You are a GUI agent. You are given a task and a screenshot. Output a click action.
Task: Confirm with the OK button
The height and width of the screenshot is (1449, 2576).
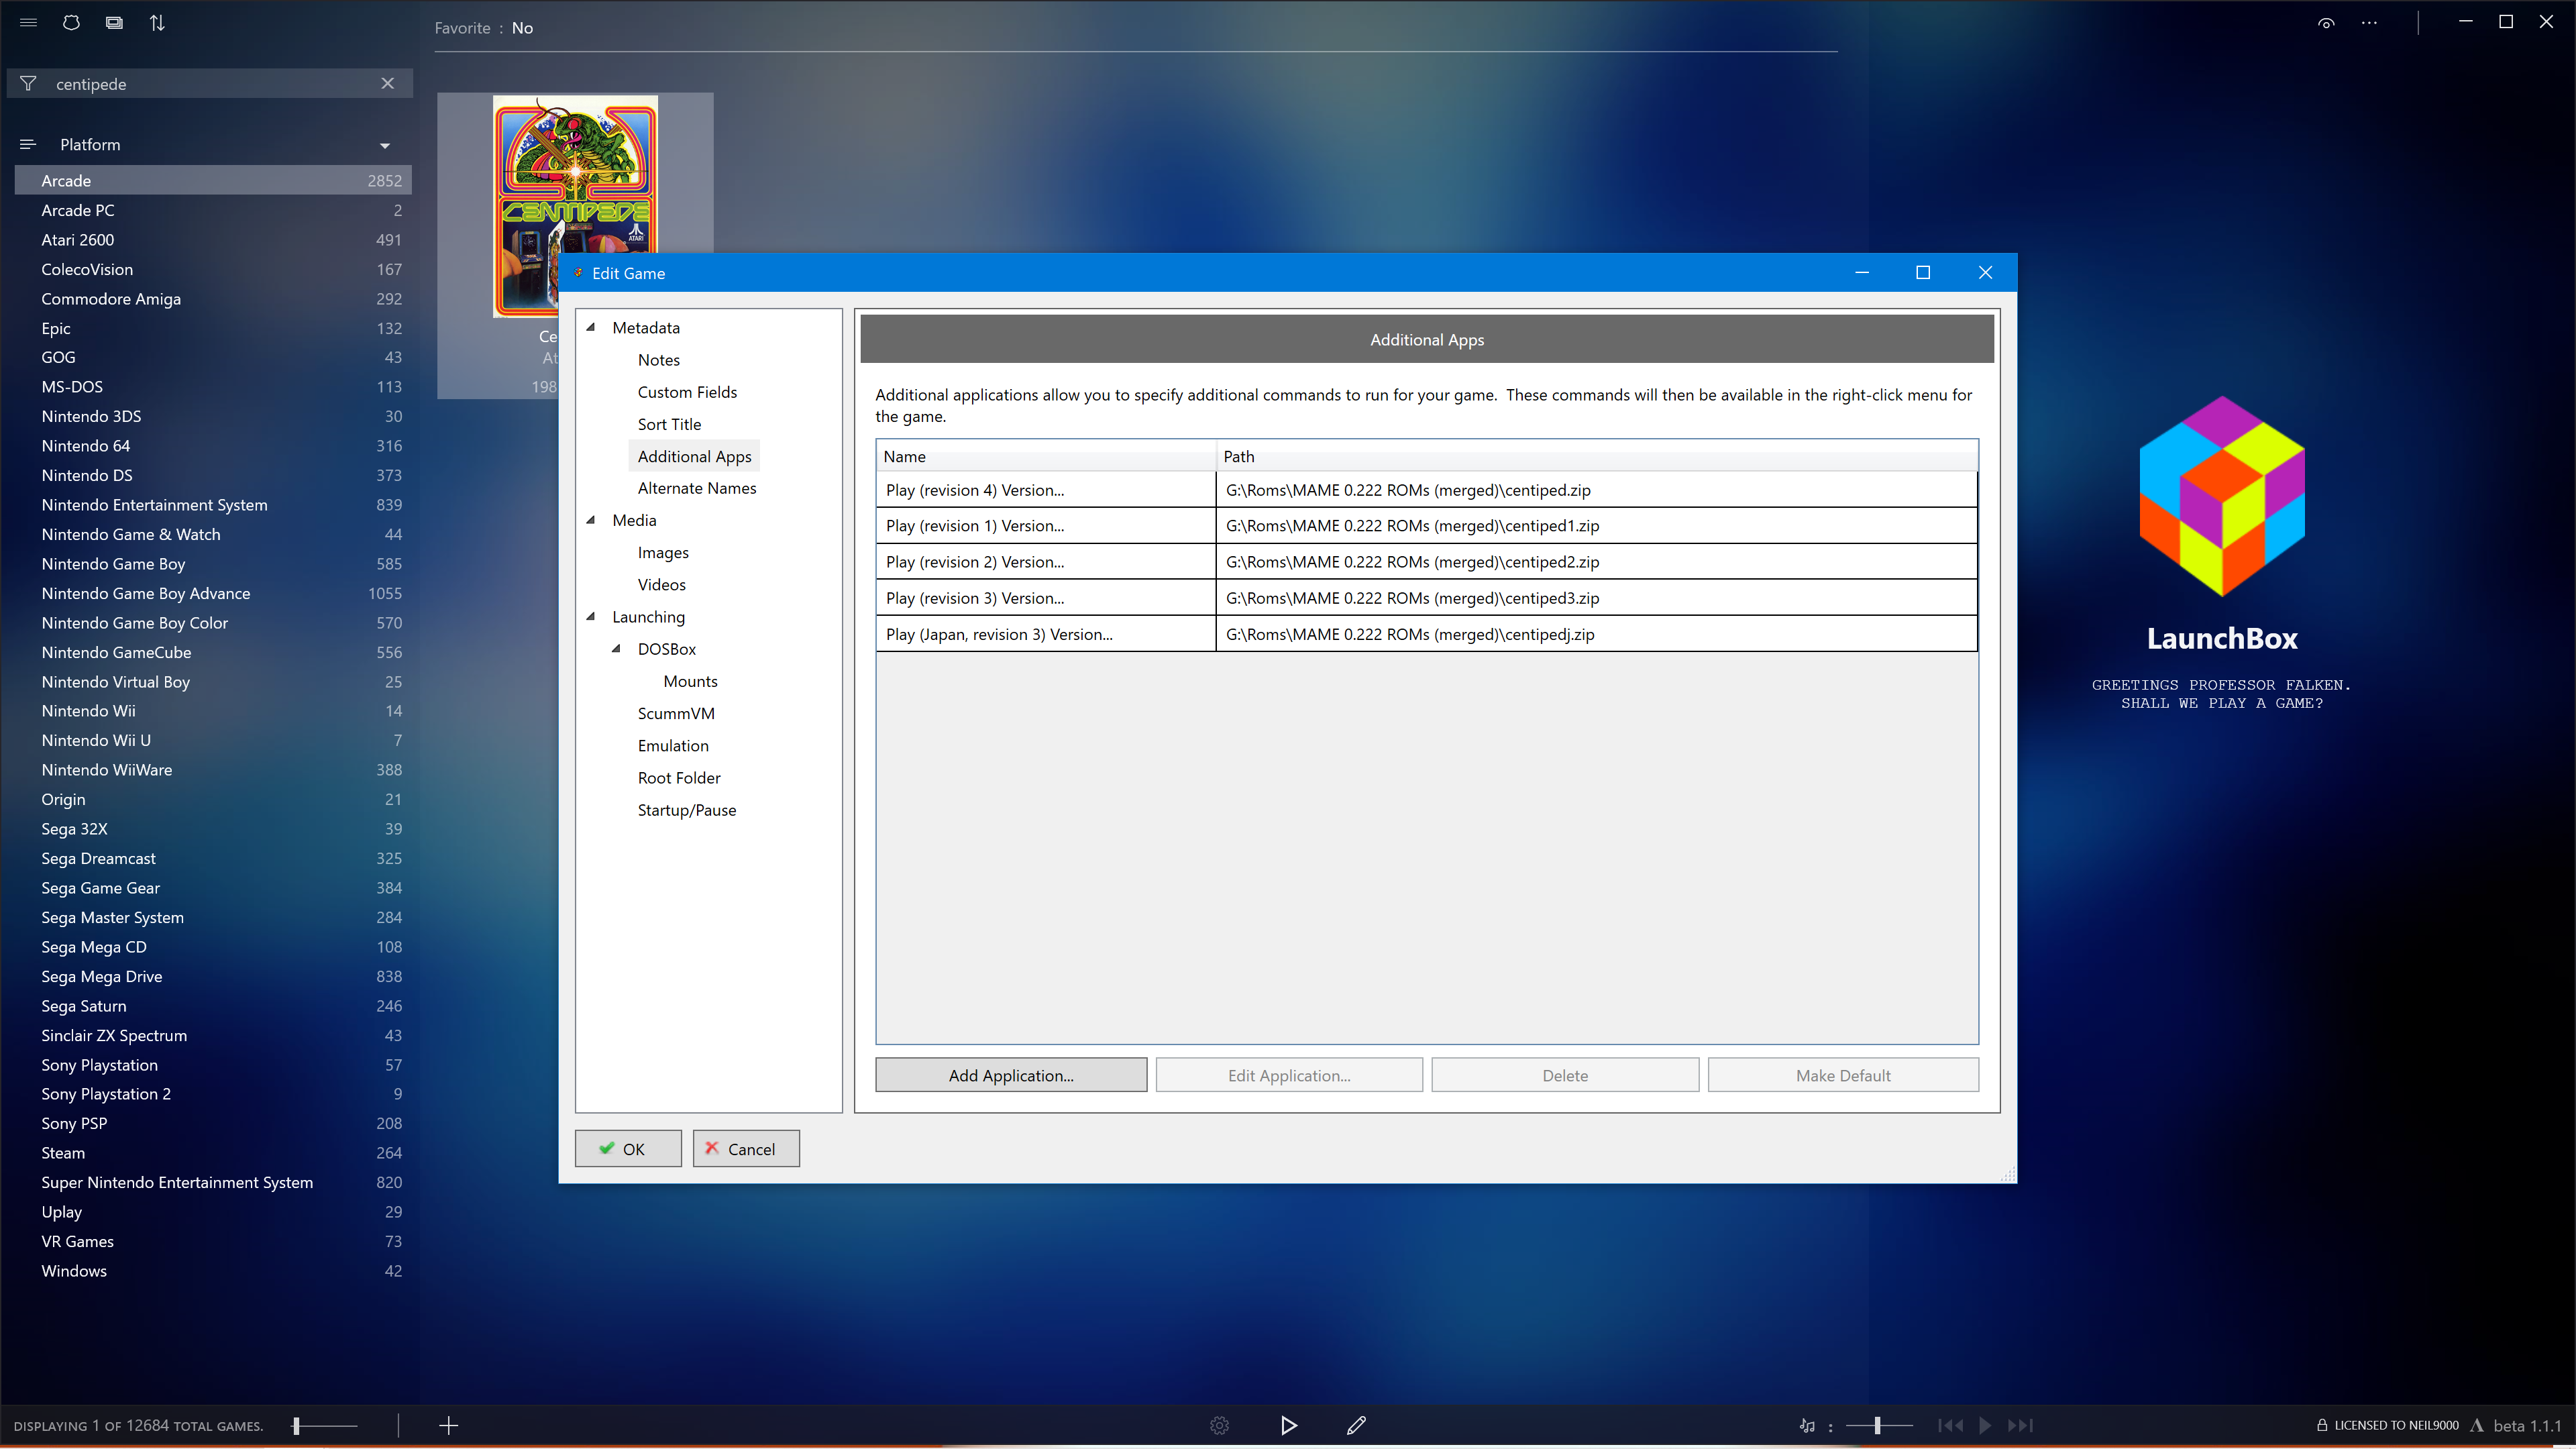[x=628, y=1148]
